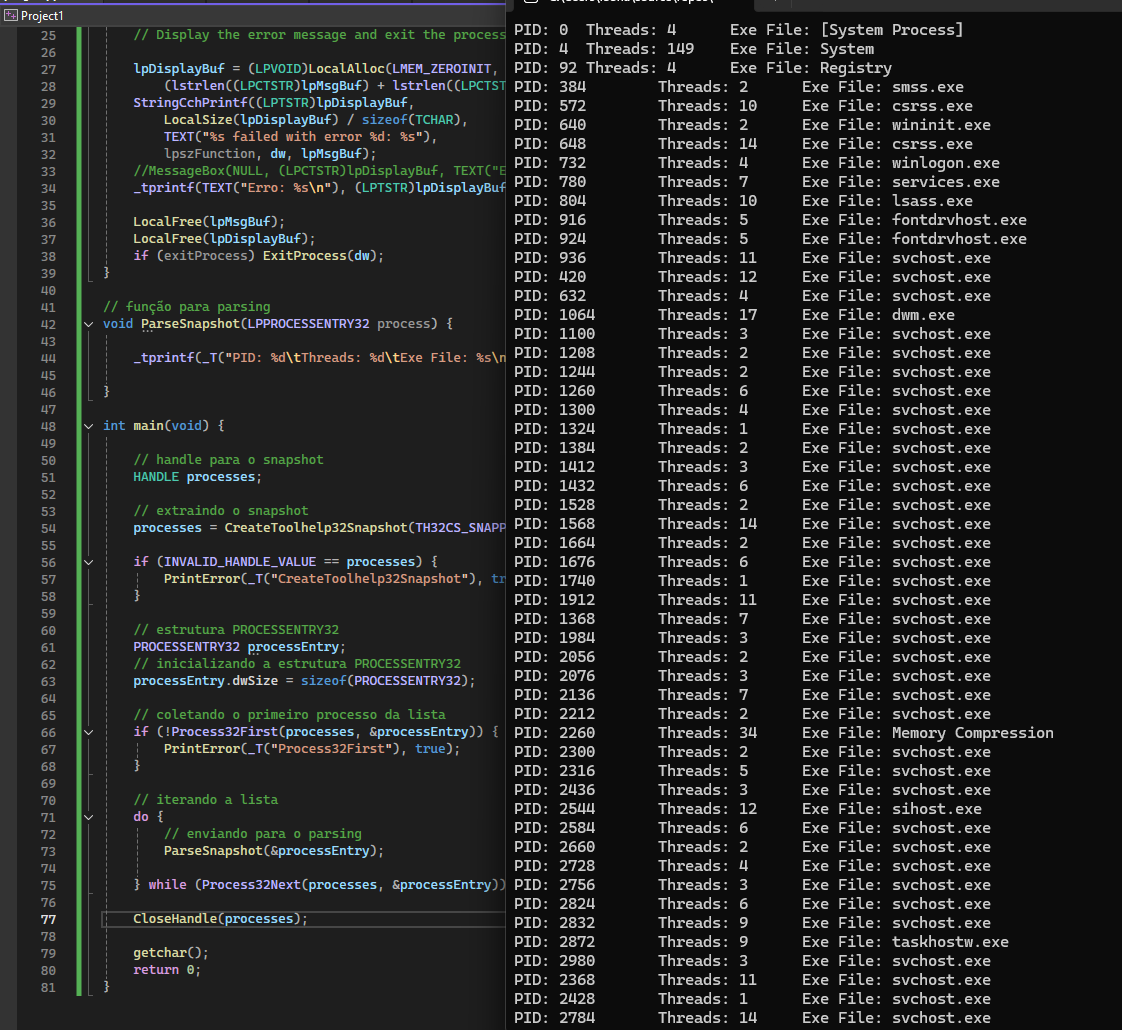
Task: Place cursor on CloseHandle(processes) line
Action: [220, 919]
